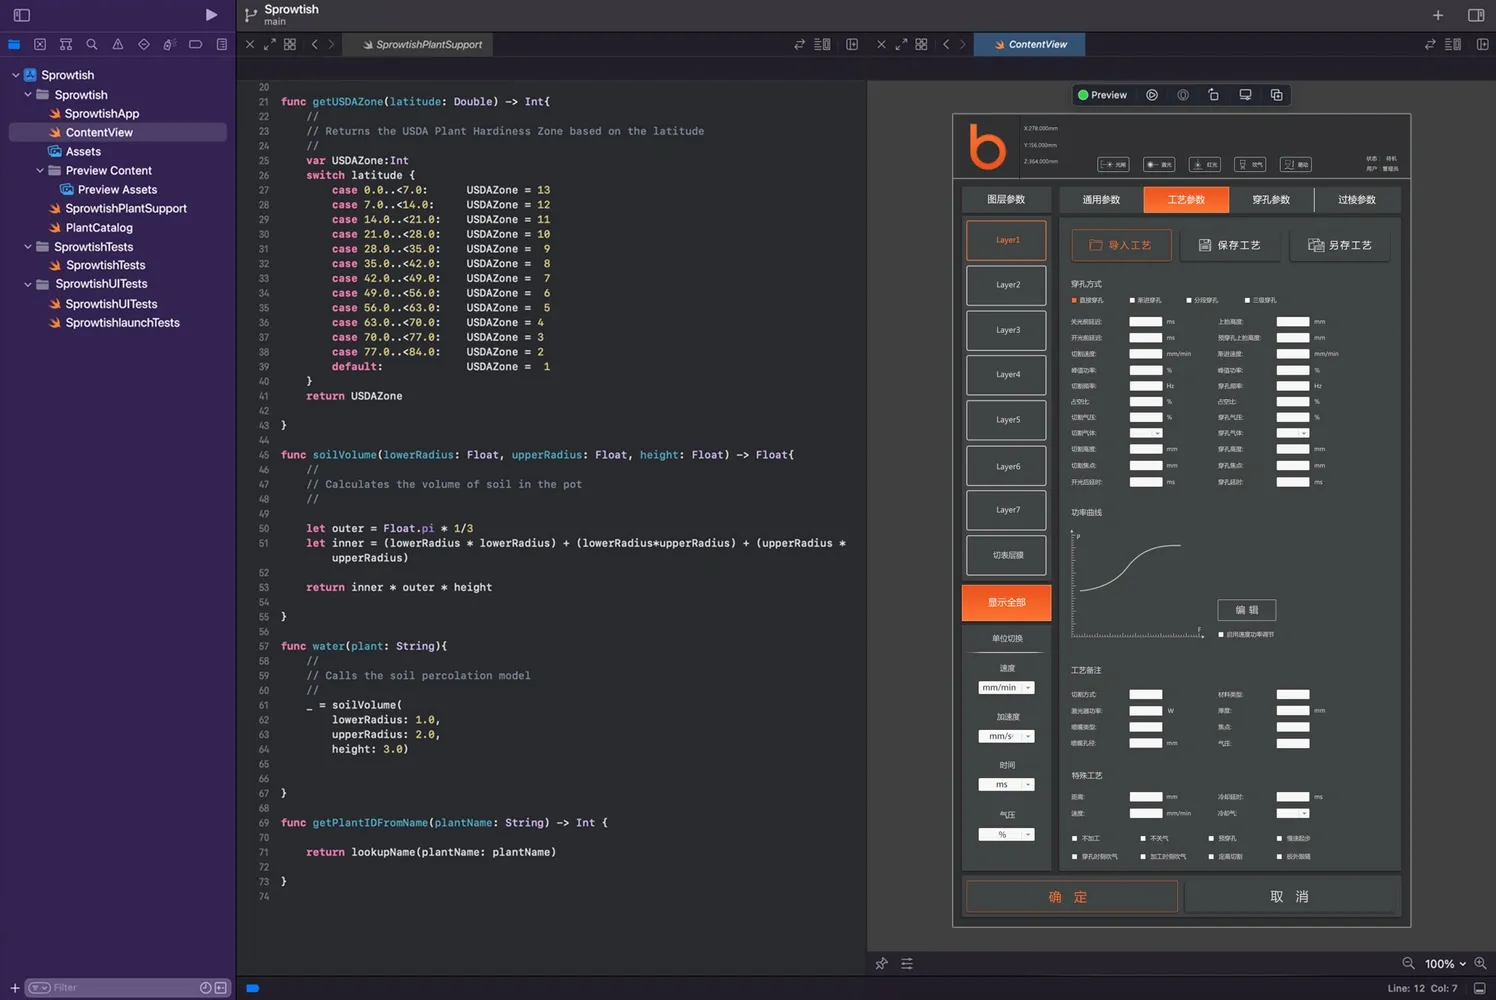Viewport: 1496px width, 1000px height.
Task: Click the duplicate preview icon
Action: (x=1276, y=95)
